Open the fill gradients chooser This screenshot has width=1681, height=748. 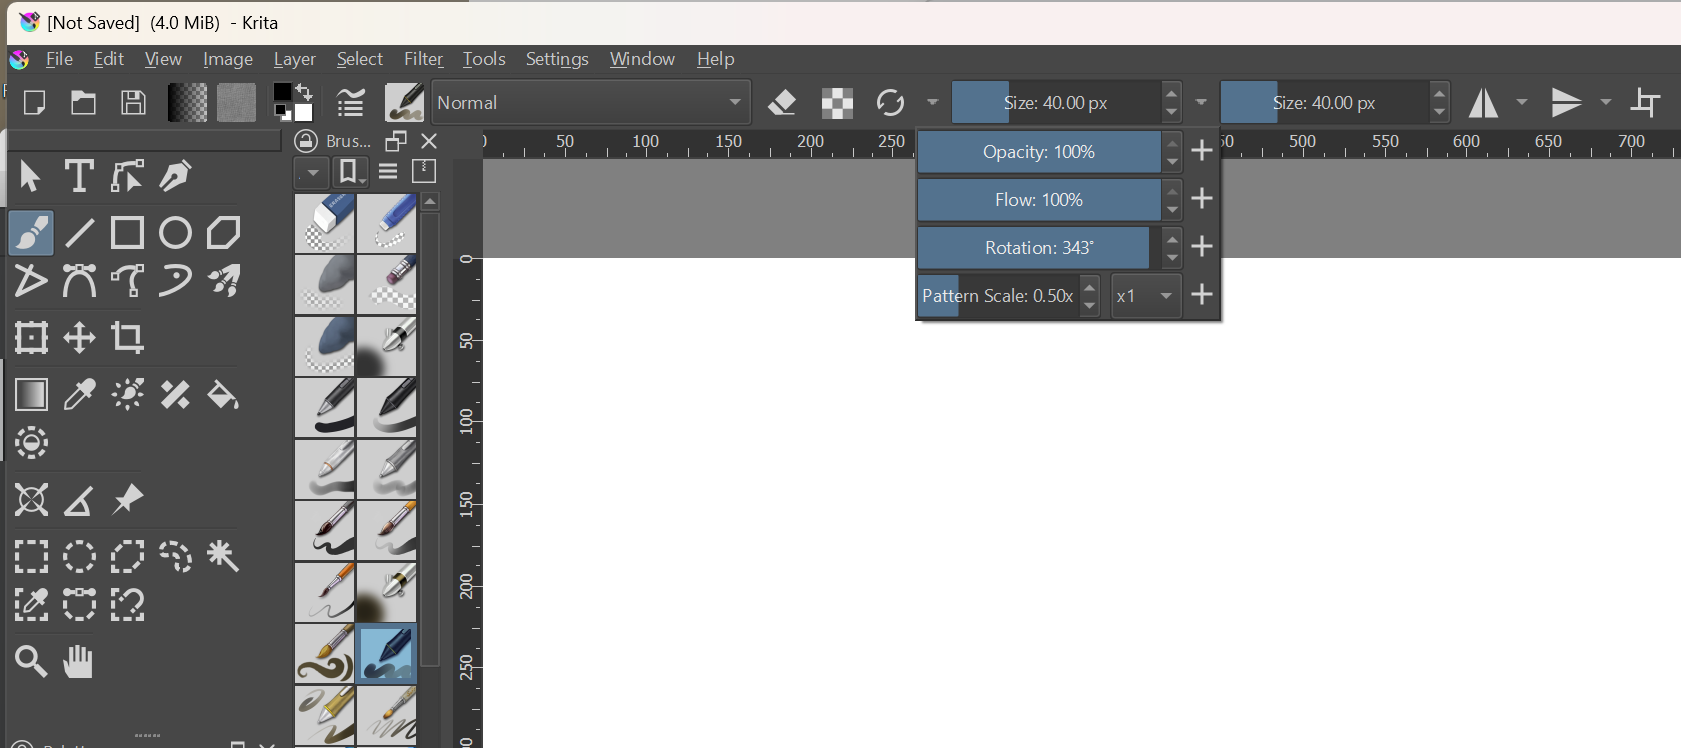[x=187, y=103]
